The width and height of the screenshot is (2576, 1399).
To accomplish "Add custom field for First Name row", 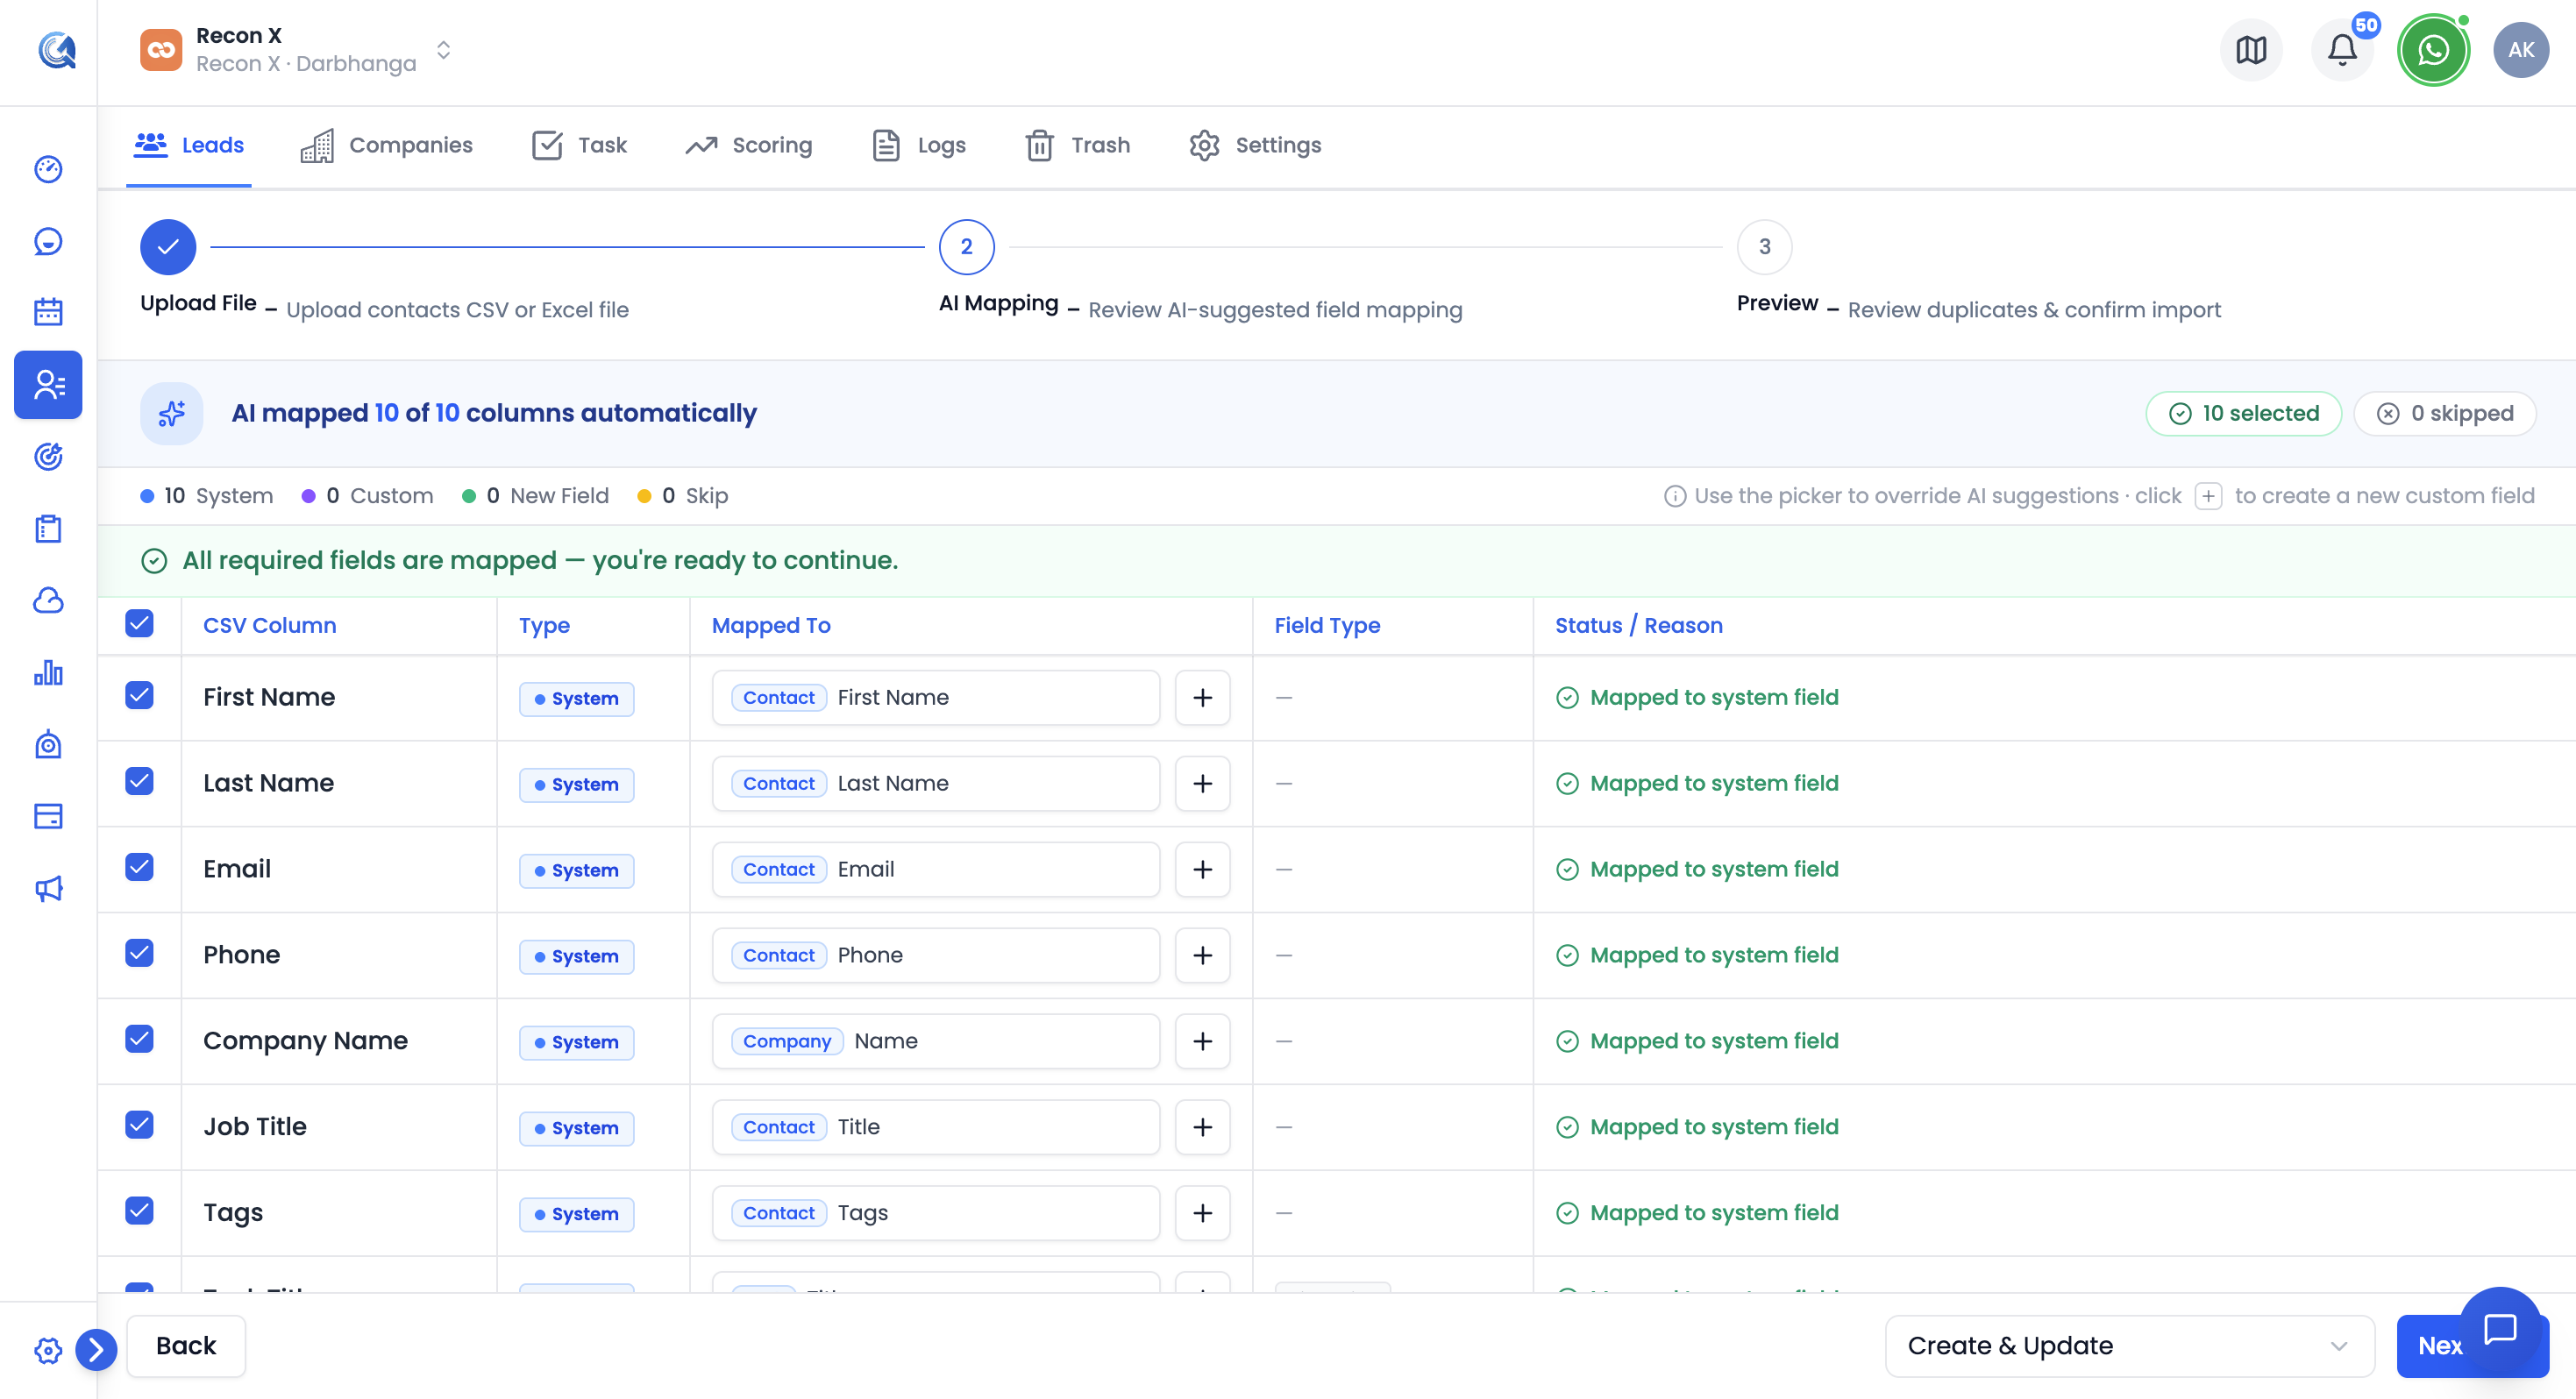I will point(1202,698).
